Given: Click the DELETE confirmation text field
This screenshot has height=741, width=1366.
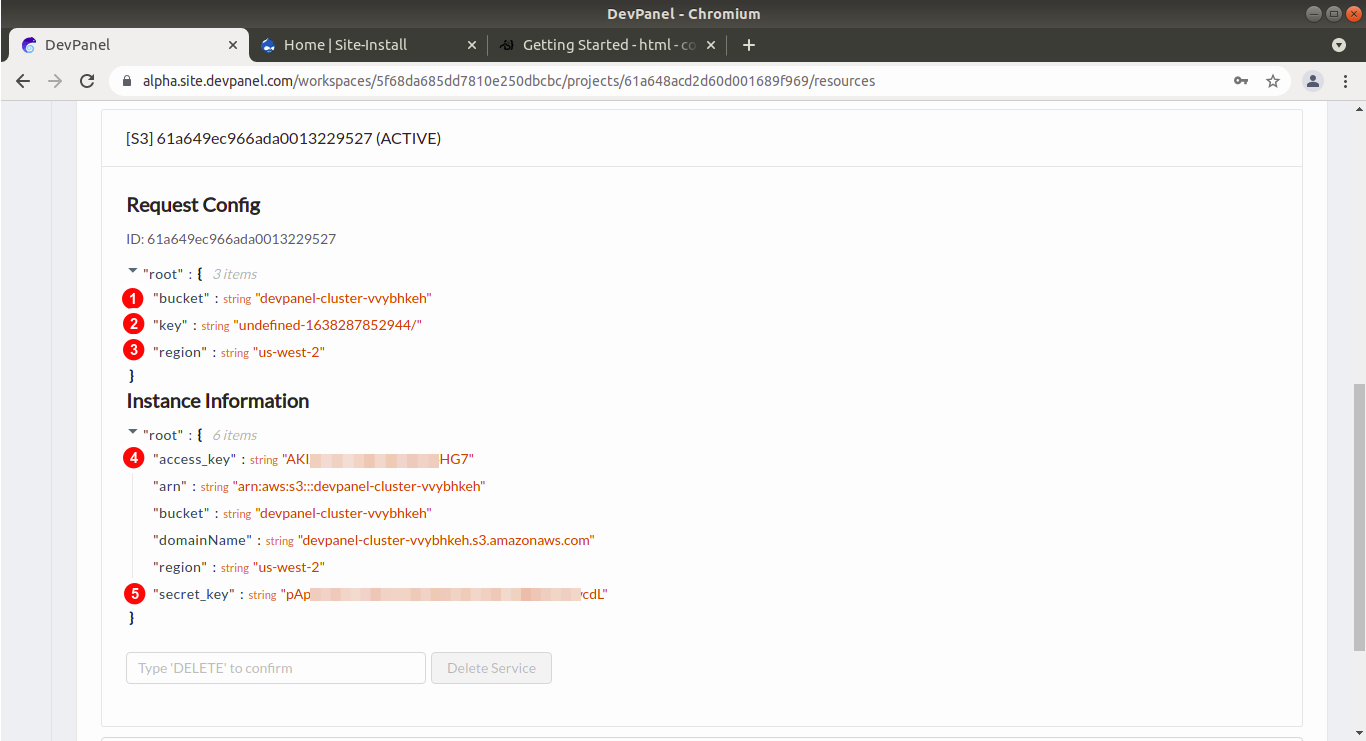Looking at the screenshot, I should click(276, 668).
